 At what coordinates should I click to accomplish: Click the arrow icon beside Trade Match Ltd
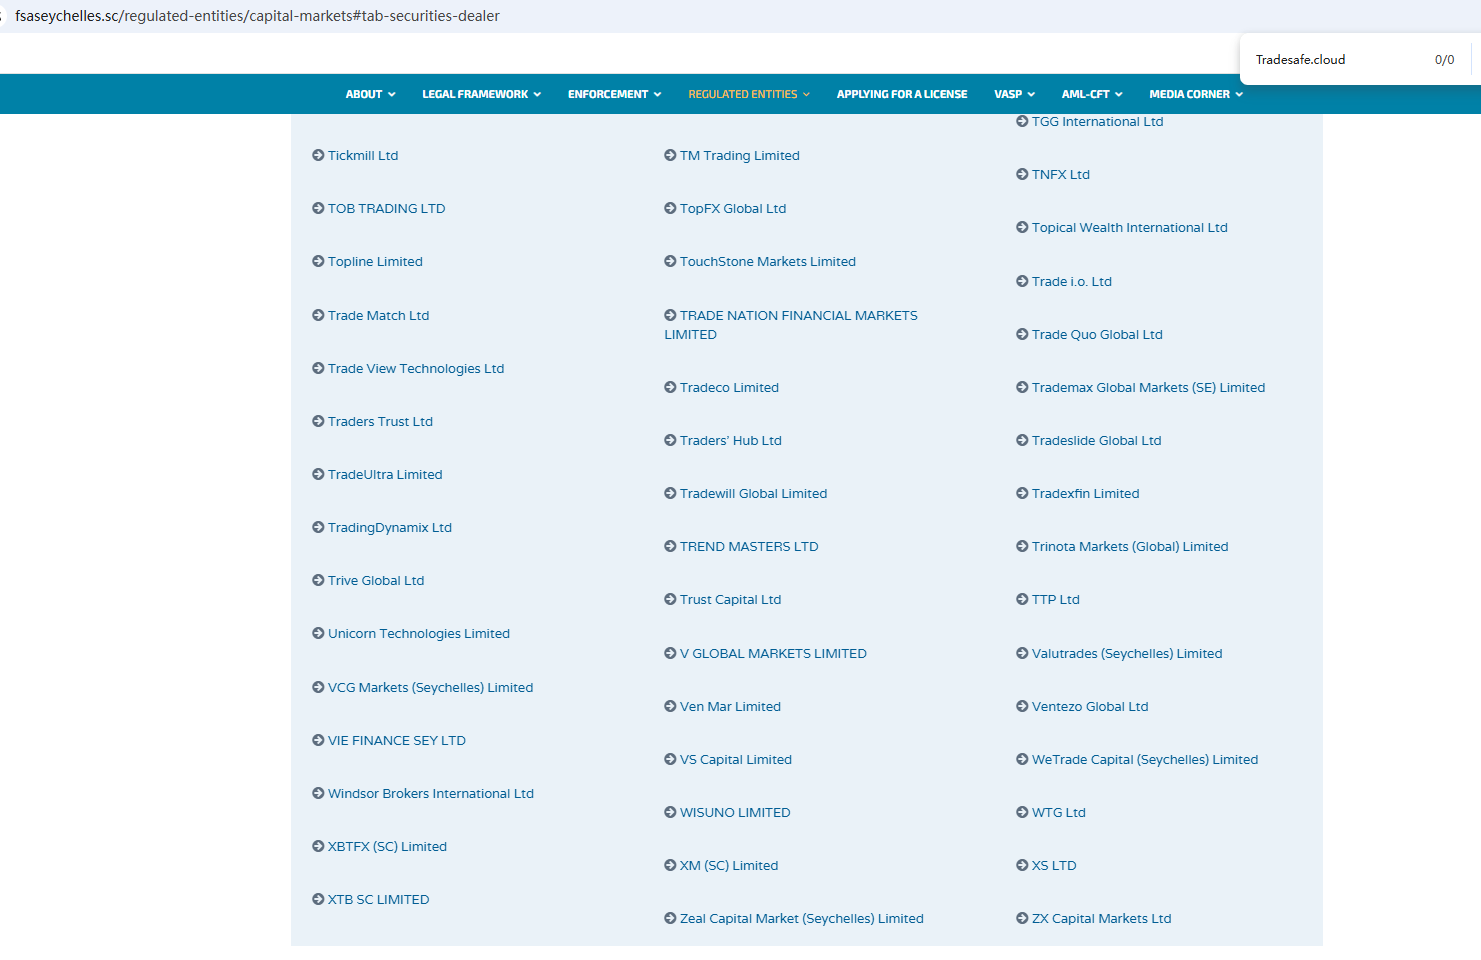pyautogui.click(x=318, y=315)
